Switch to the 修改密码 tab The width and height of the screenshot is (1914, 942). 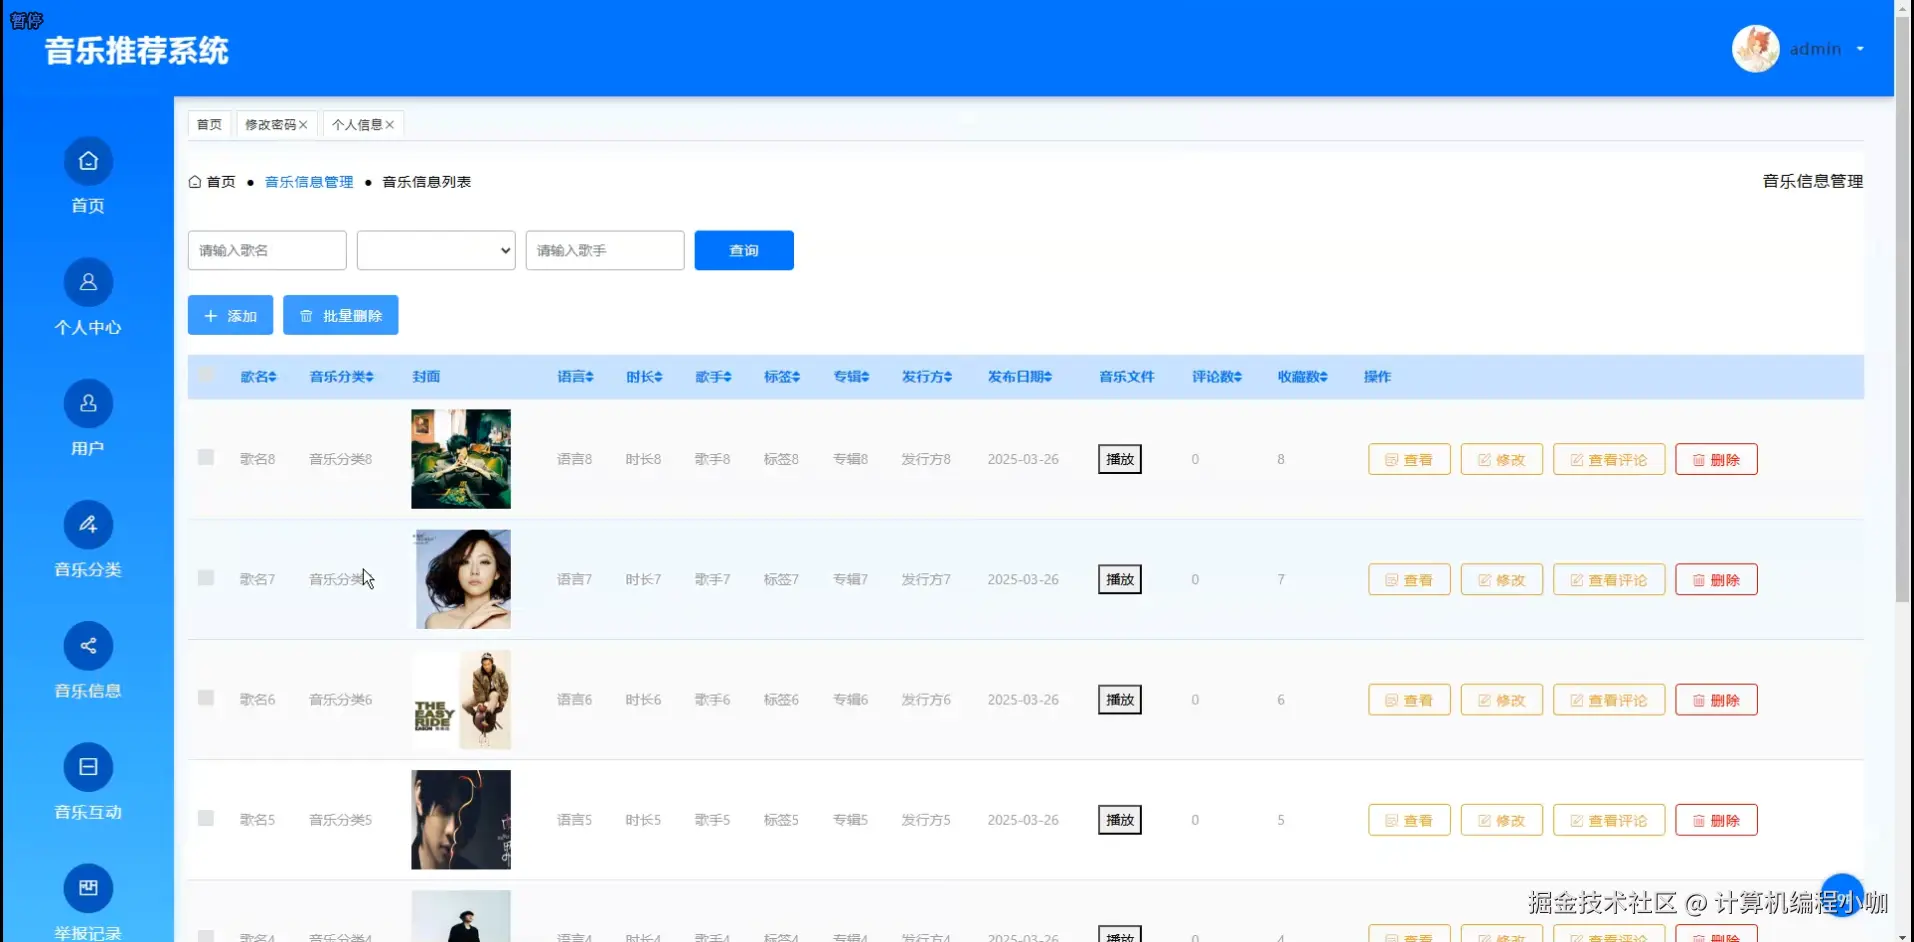click(271, 124)
